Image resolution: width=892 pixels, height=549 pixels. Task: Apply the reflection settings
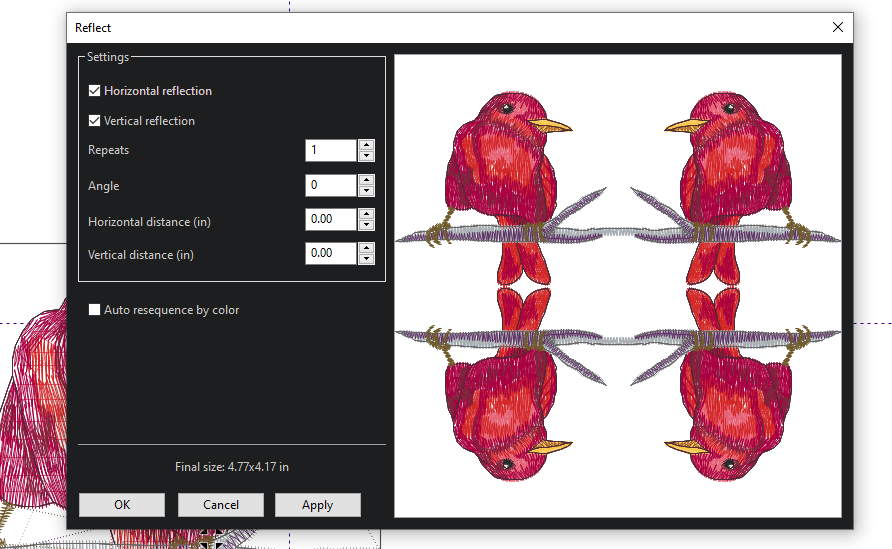tap(317, 505)
